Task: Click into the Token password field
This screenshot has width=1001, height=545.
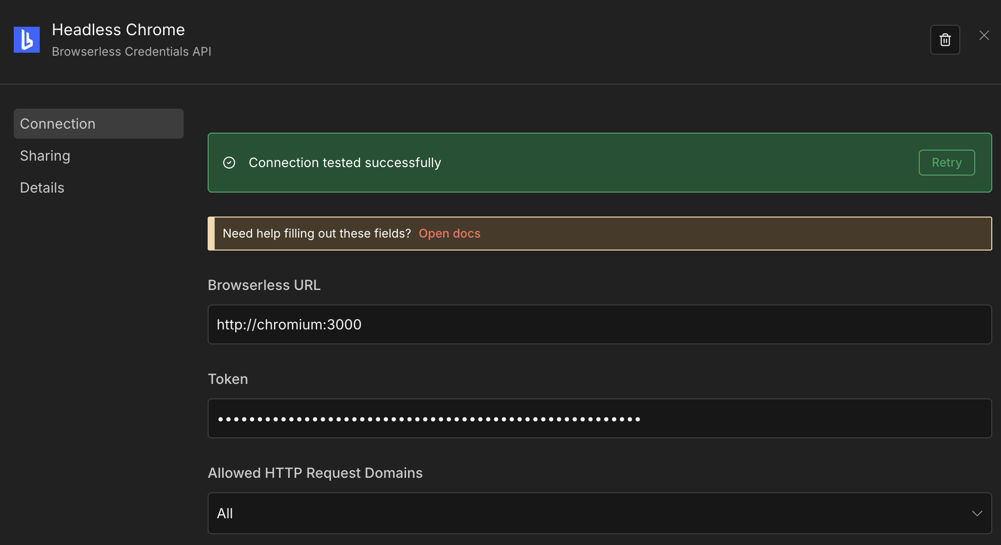Action: tap(599, 419)
